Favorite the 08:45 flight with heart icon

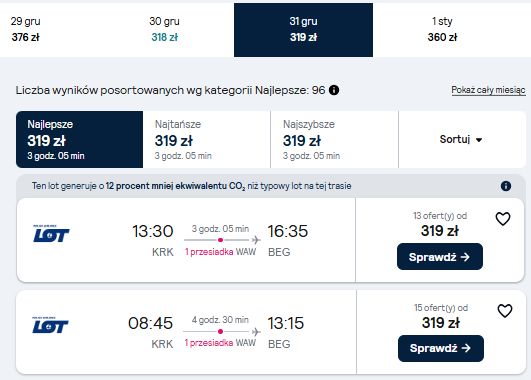coord(505,311)
